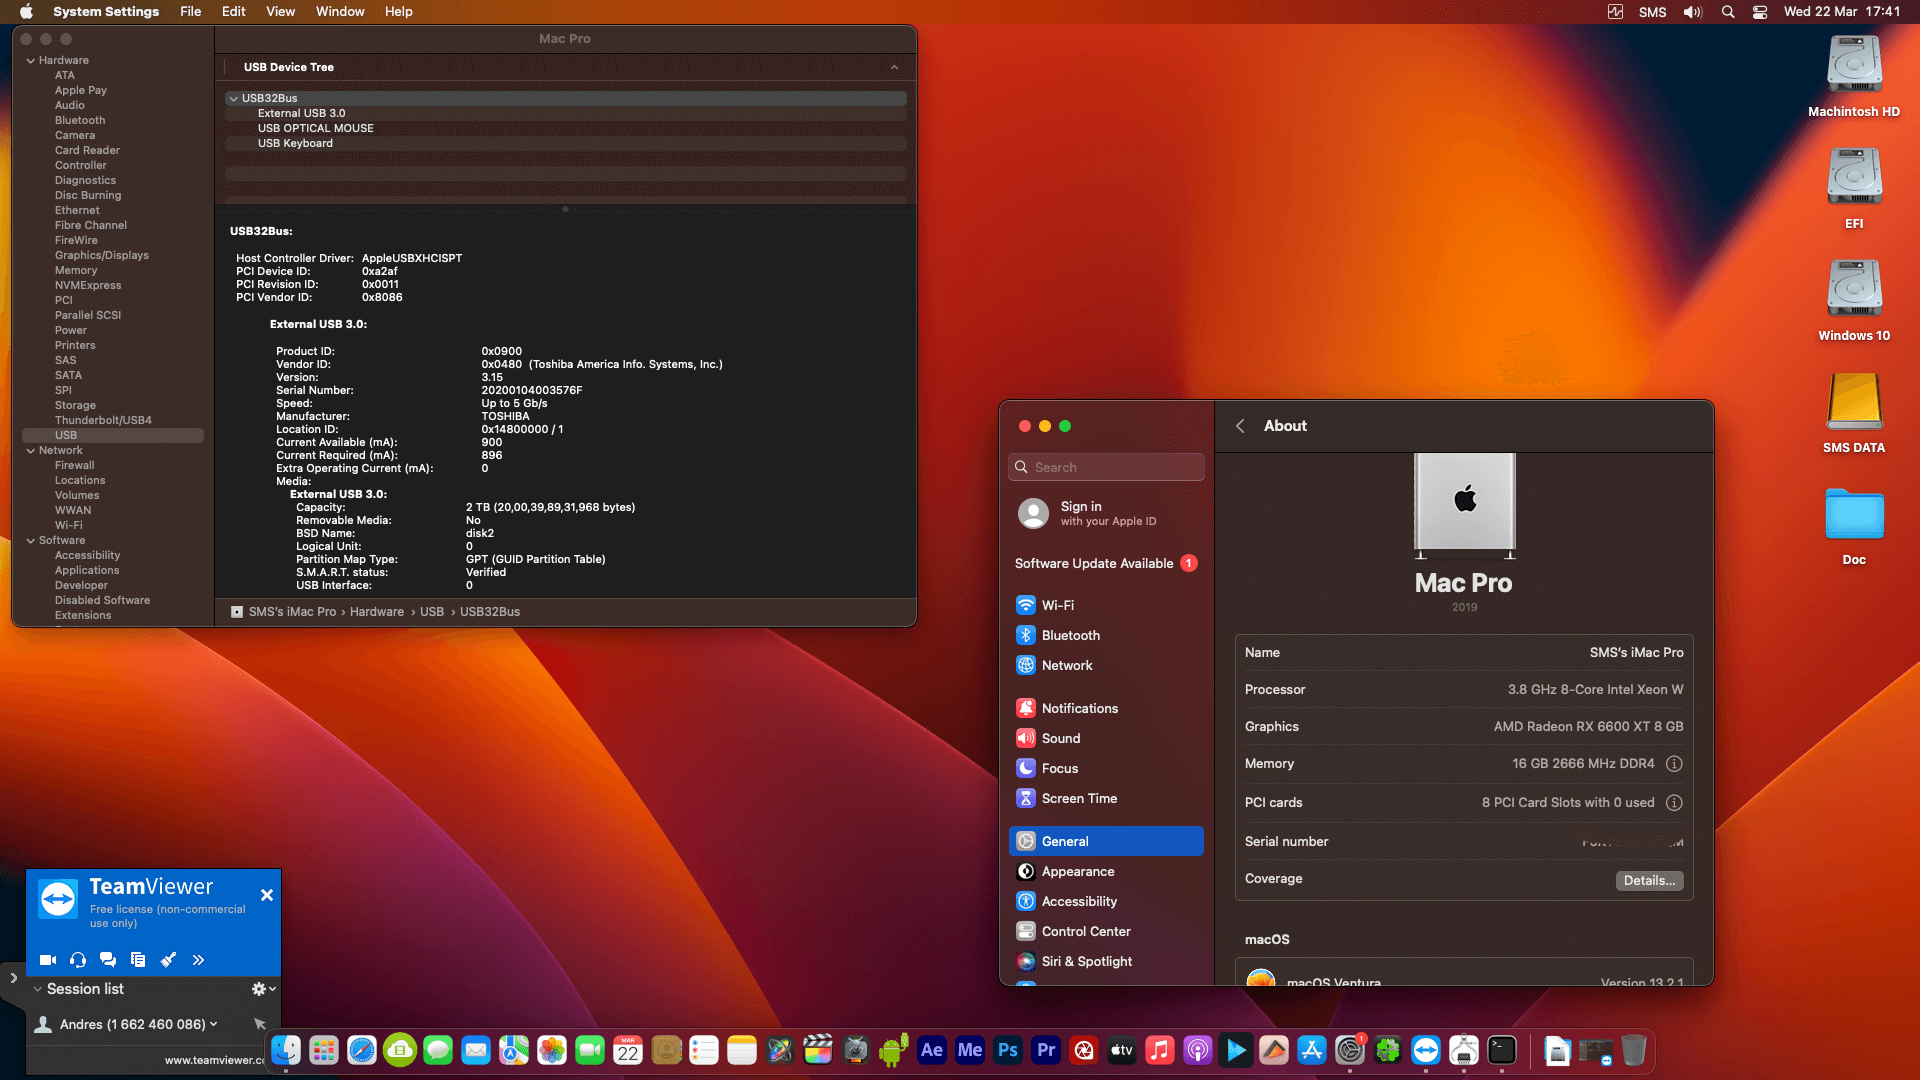Screen dimensions: 1920x1080
Task: Click the System Settings search field
Action: [x=1106, y=466]
